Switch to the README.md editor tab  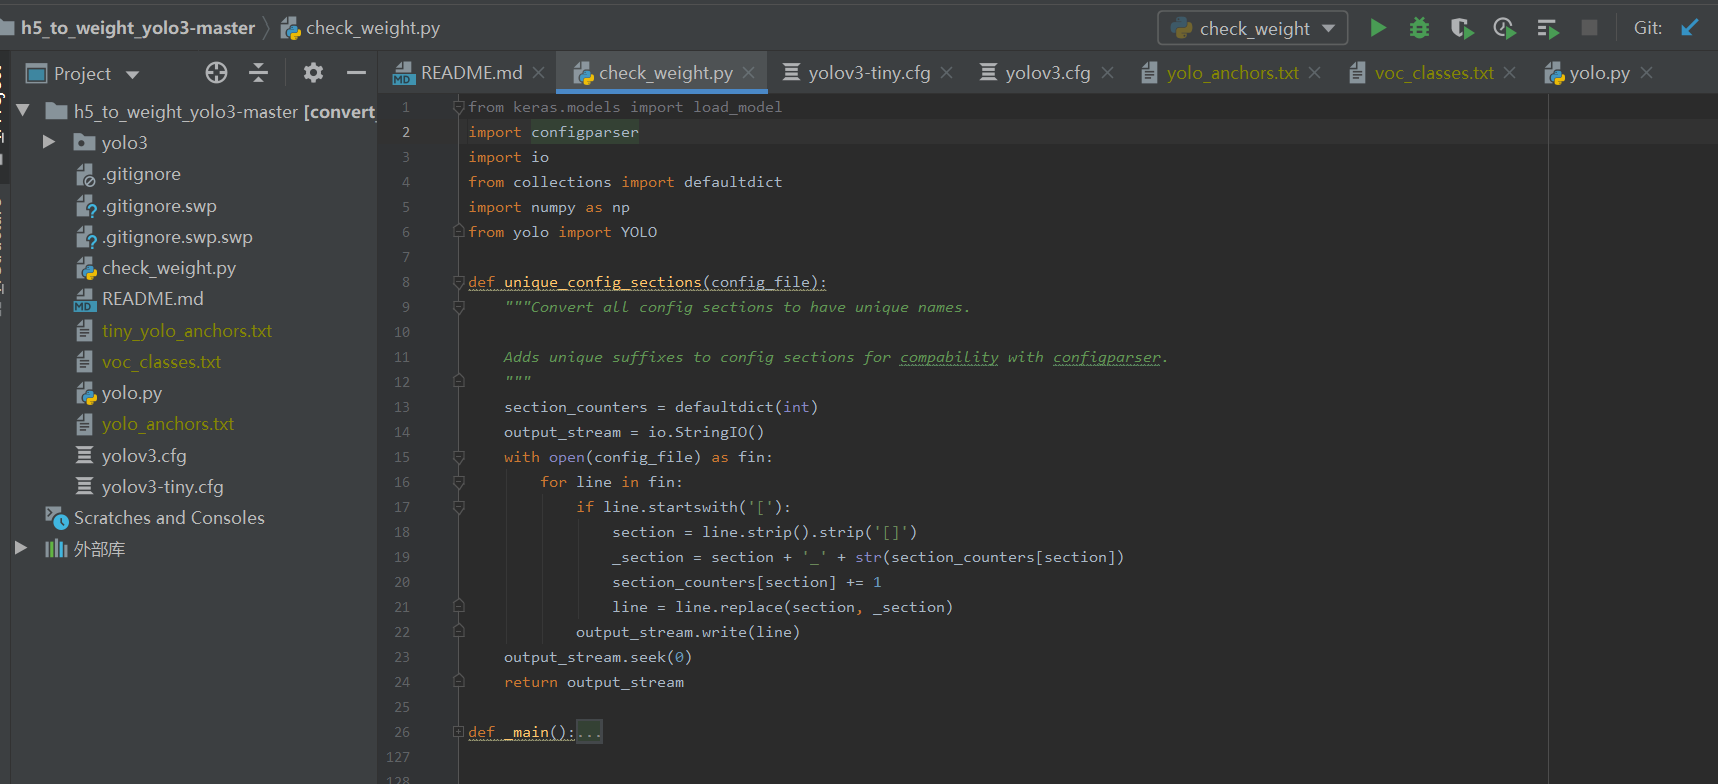471,73
